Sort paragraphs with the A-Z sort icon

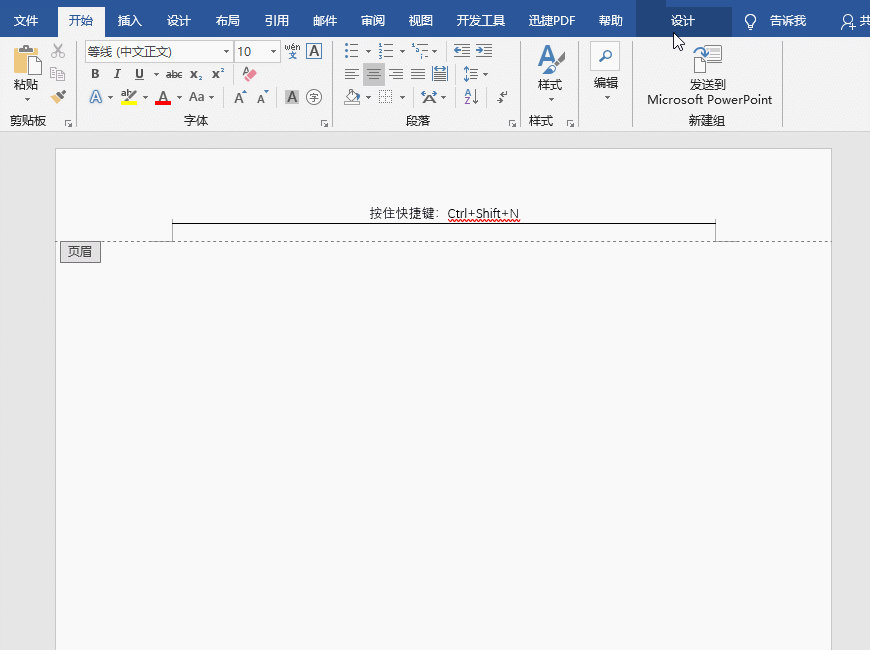470,98
